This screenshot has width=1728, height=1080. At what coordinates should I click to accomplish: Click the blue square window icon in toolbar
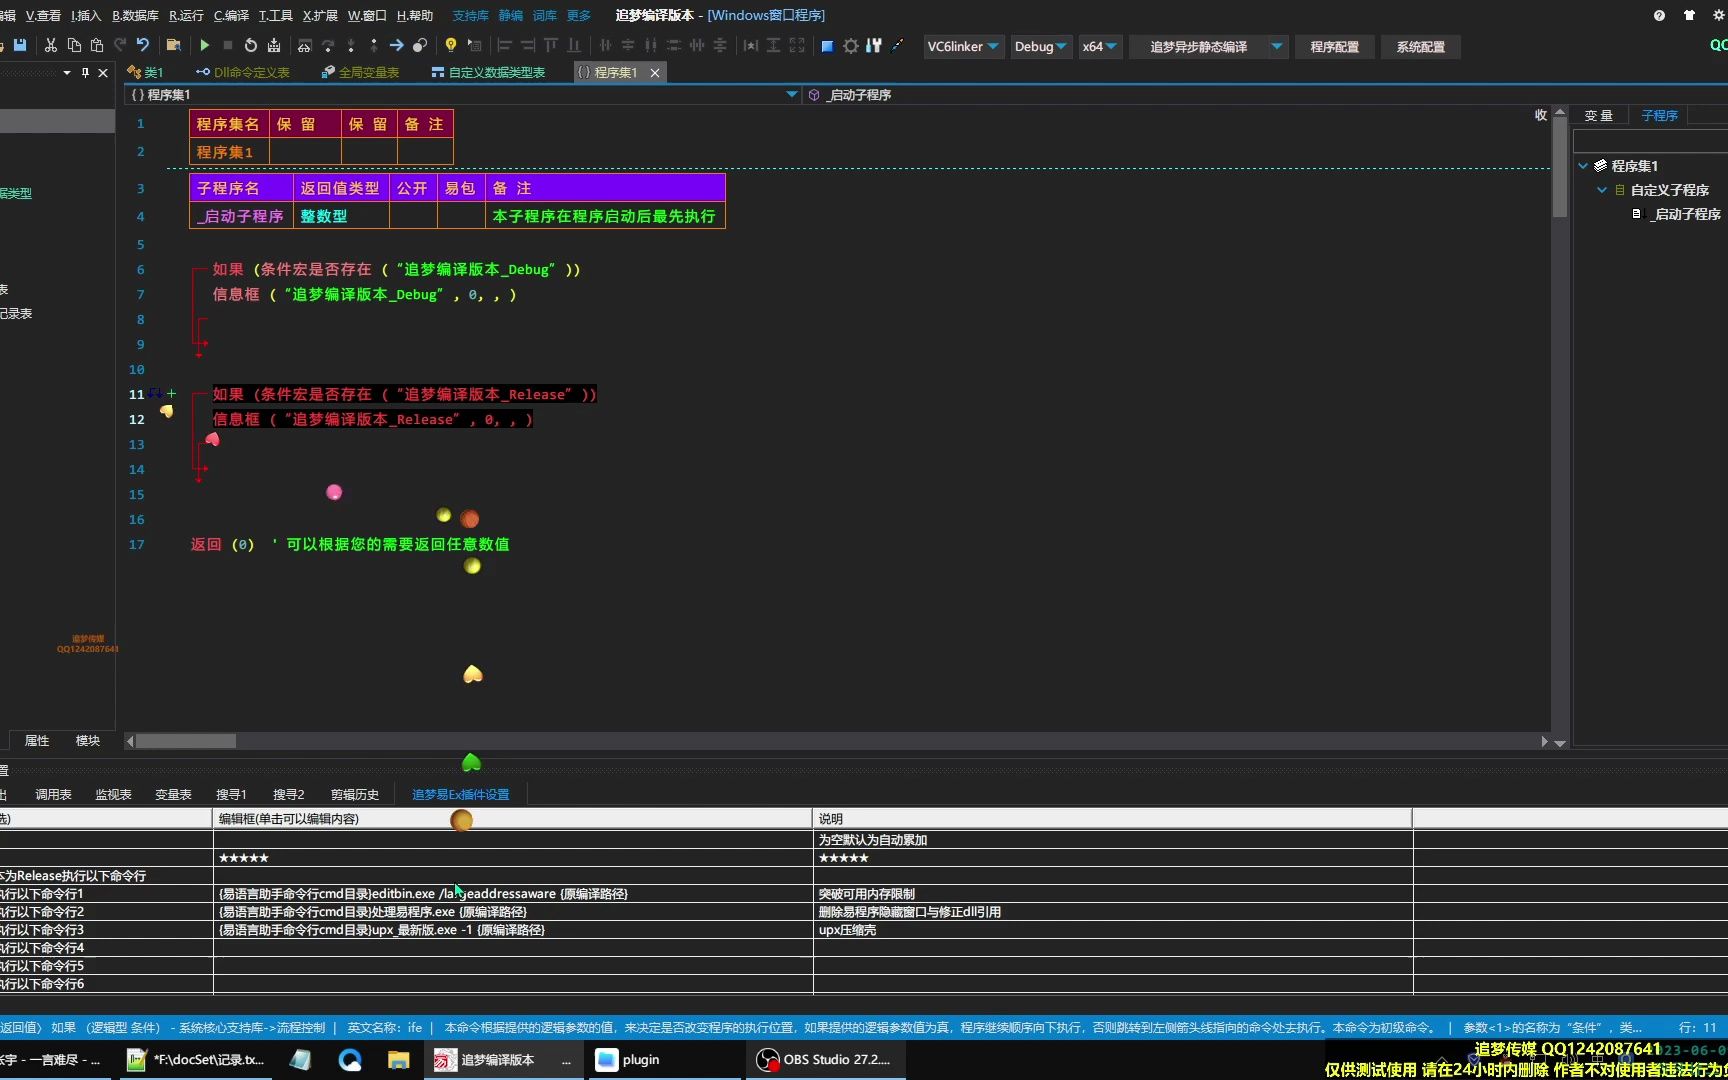827,46
